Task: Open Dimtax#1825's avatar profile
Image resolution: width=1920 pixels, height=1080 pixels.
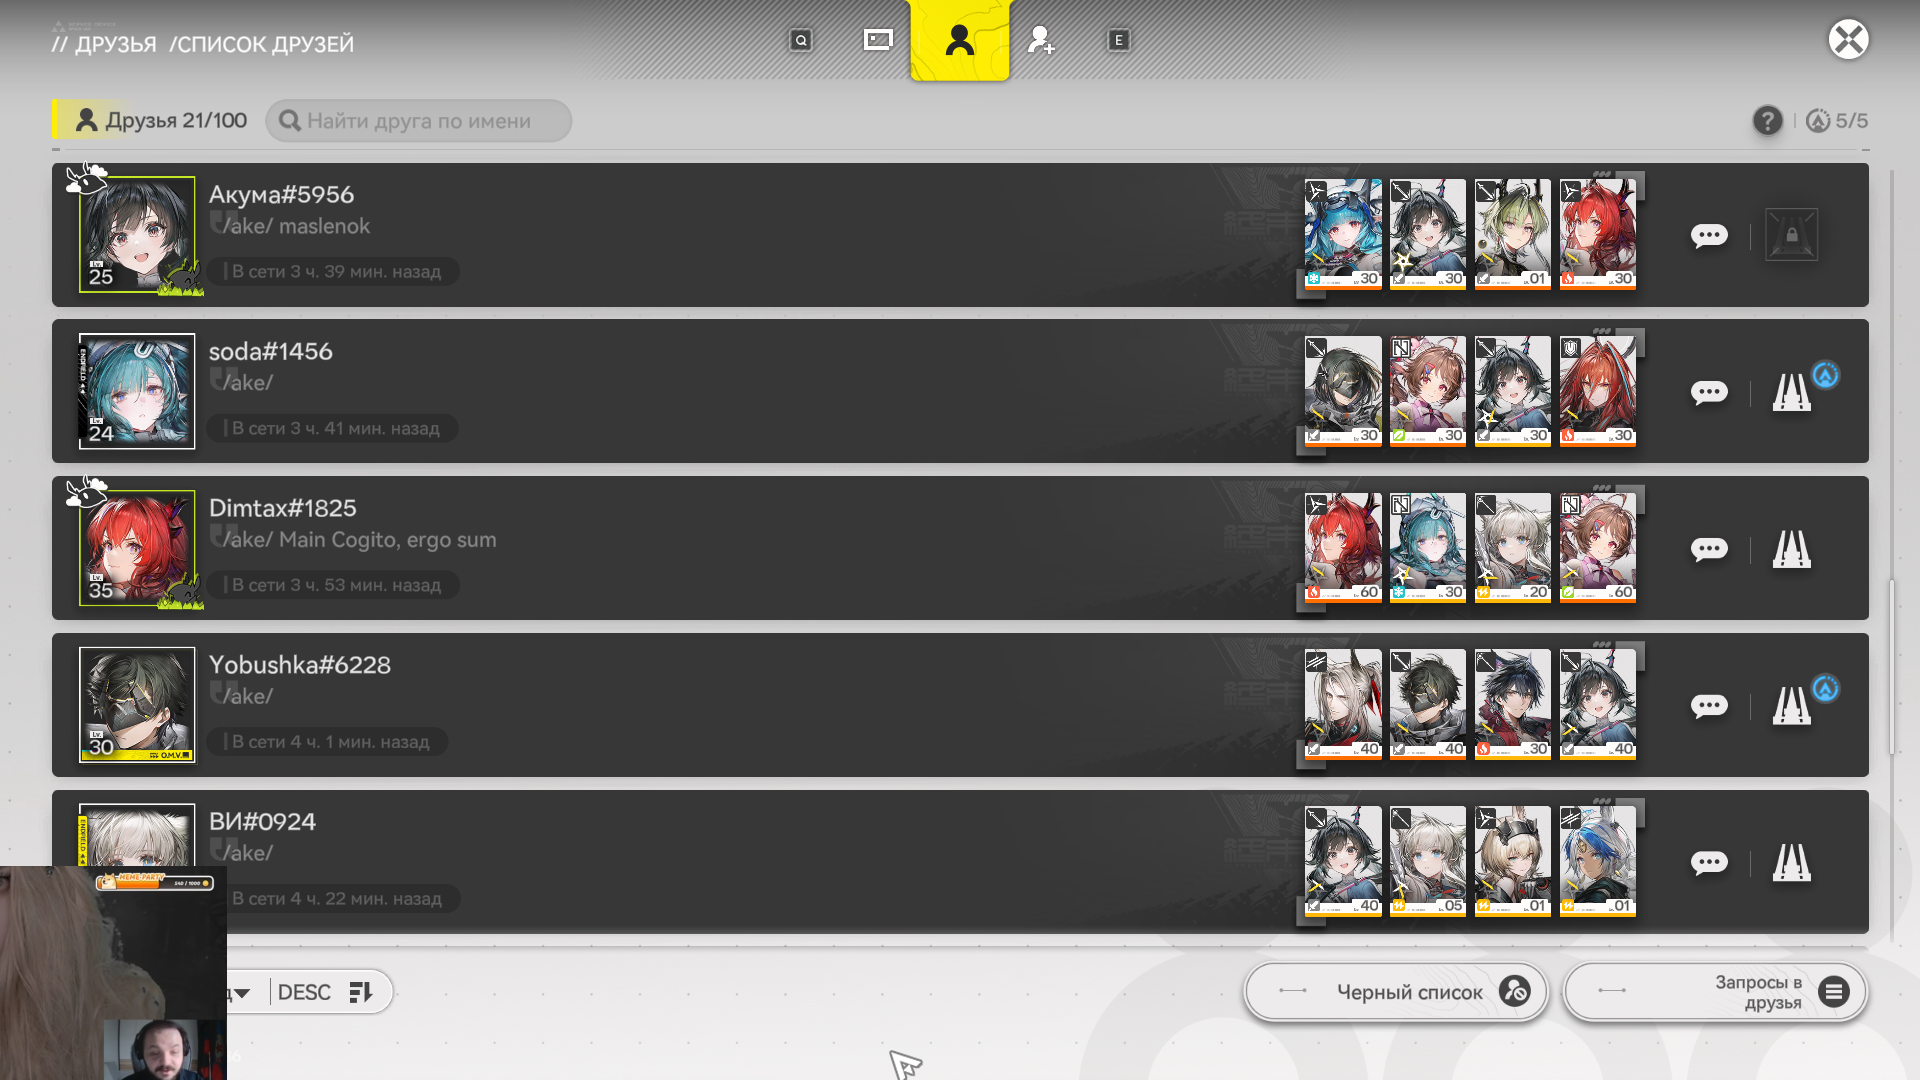Action: tap(137, 548)
